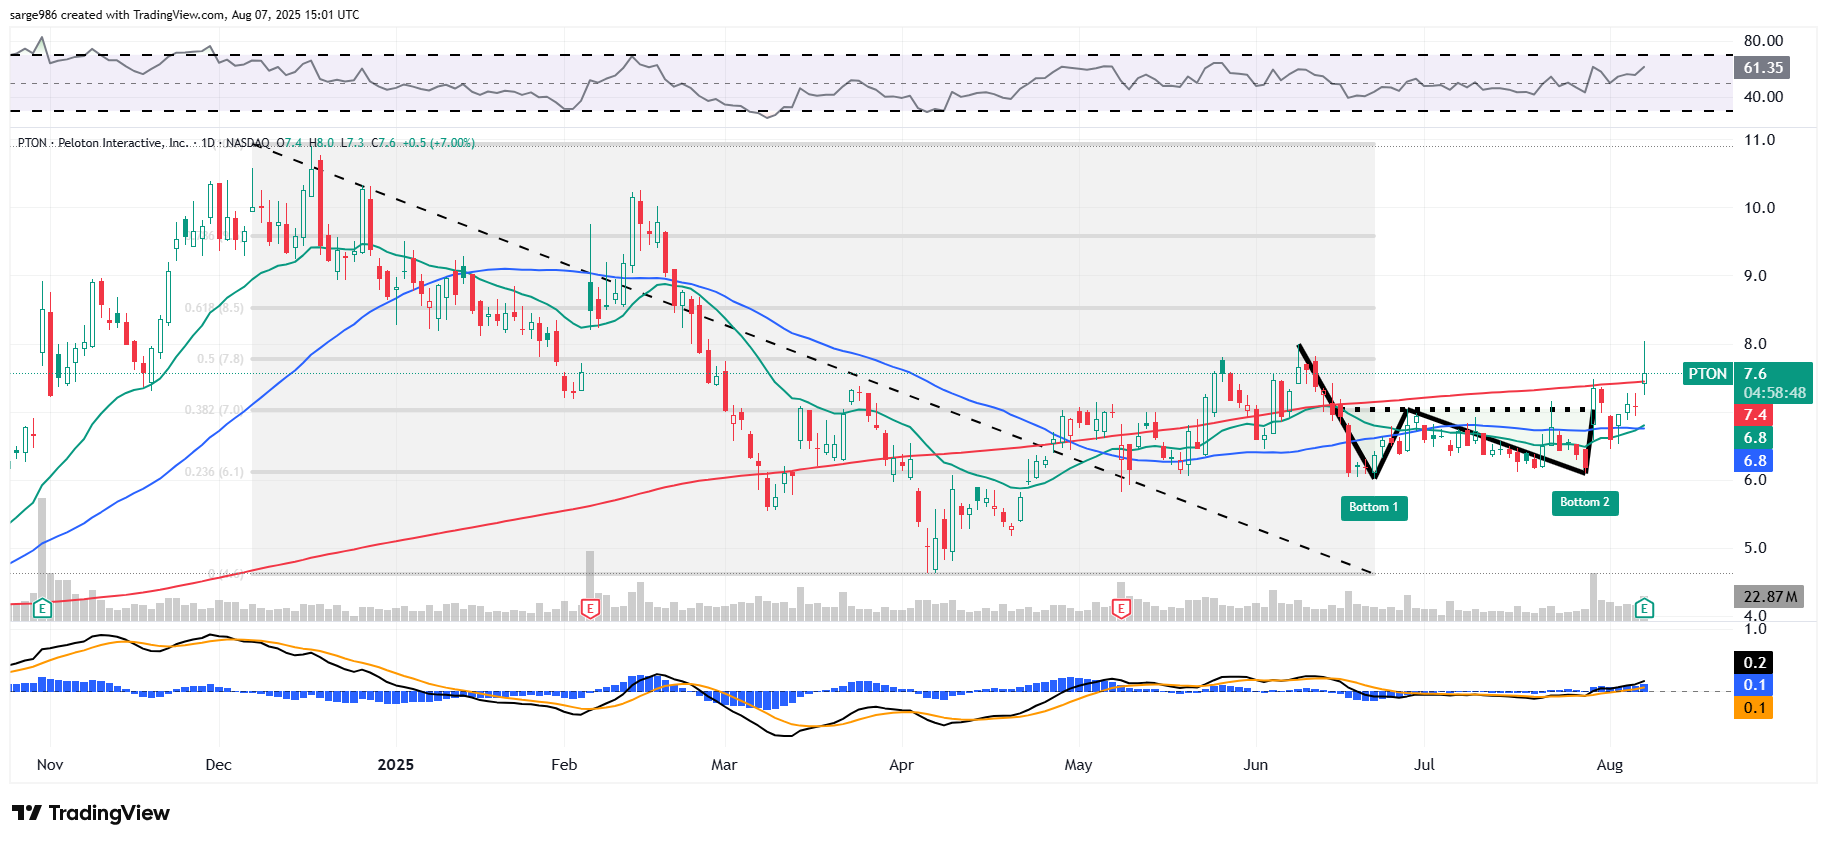Screen dimensions: 1827x843
Task: Click the 0.5 (7.8) Fibonacci level label
Action: (220, 359)
